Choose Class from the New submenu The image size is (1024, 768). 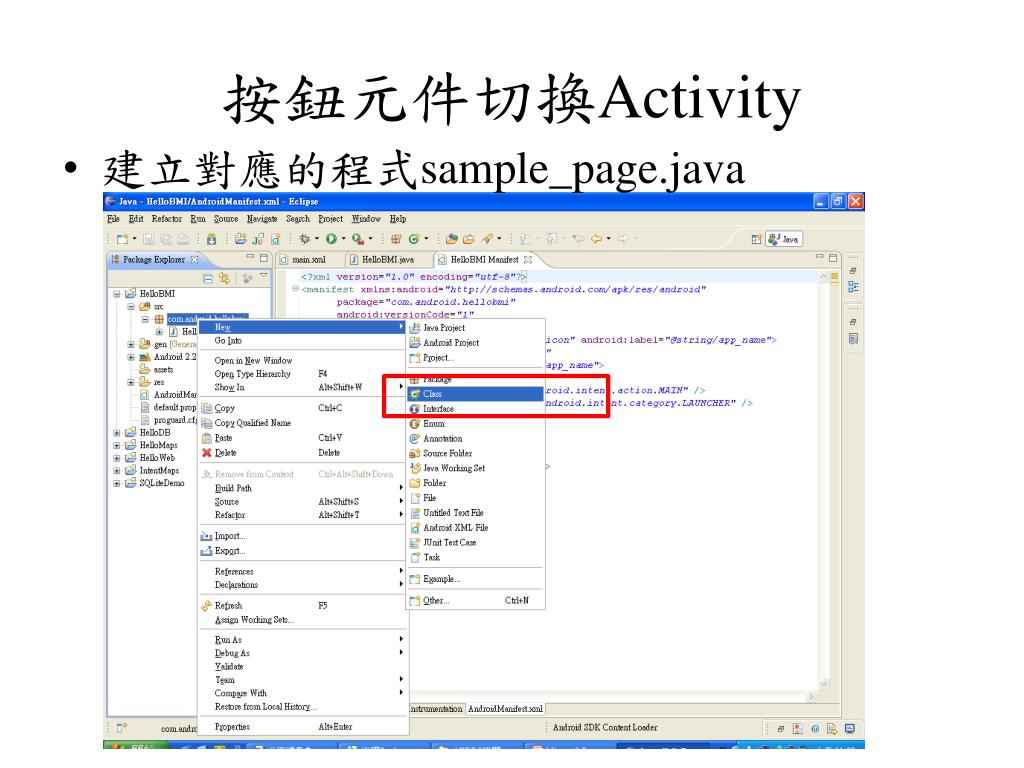tap(475, 394)
